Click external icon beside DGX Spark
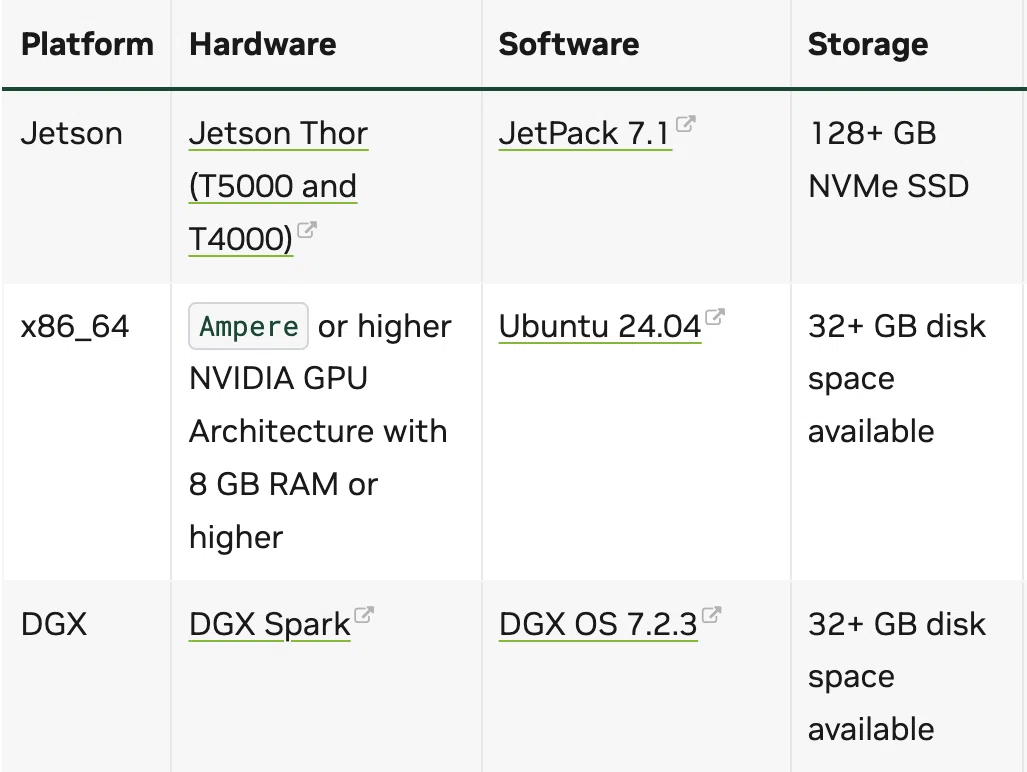 [364, 615]
